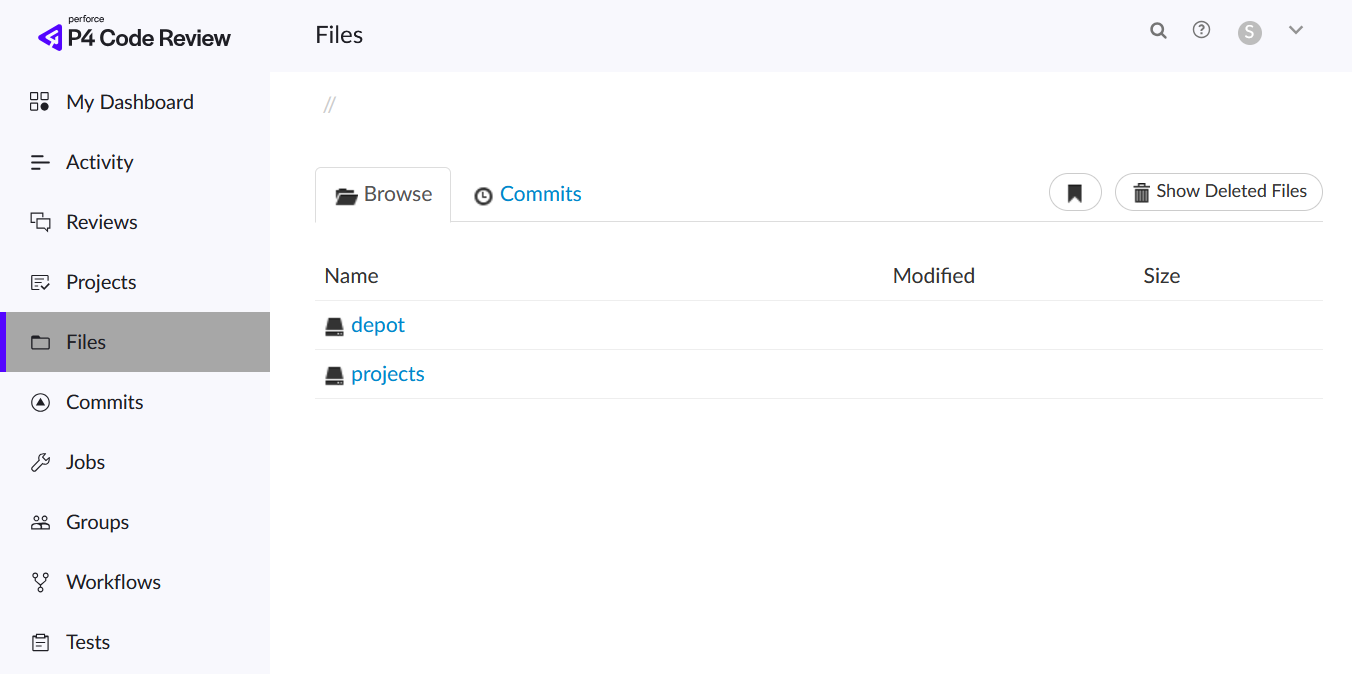Go to My Dashboard in sidebar
This screenshot has width=1352, height=674.
[129, 102]
